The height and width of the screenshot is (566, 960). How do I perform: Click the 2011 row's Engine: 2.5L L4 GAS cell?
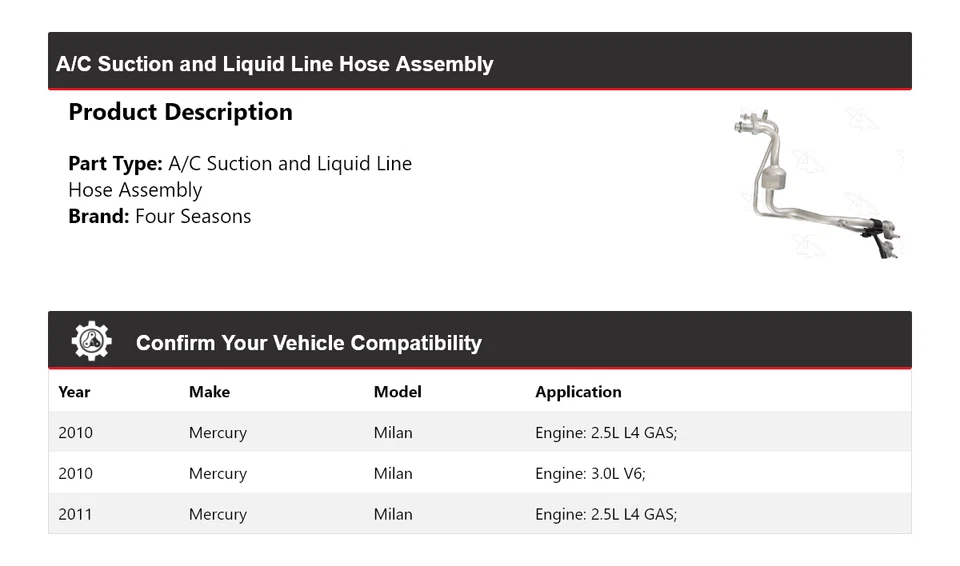(x=606, y=515)
